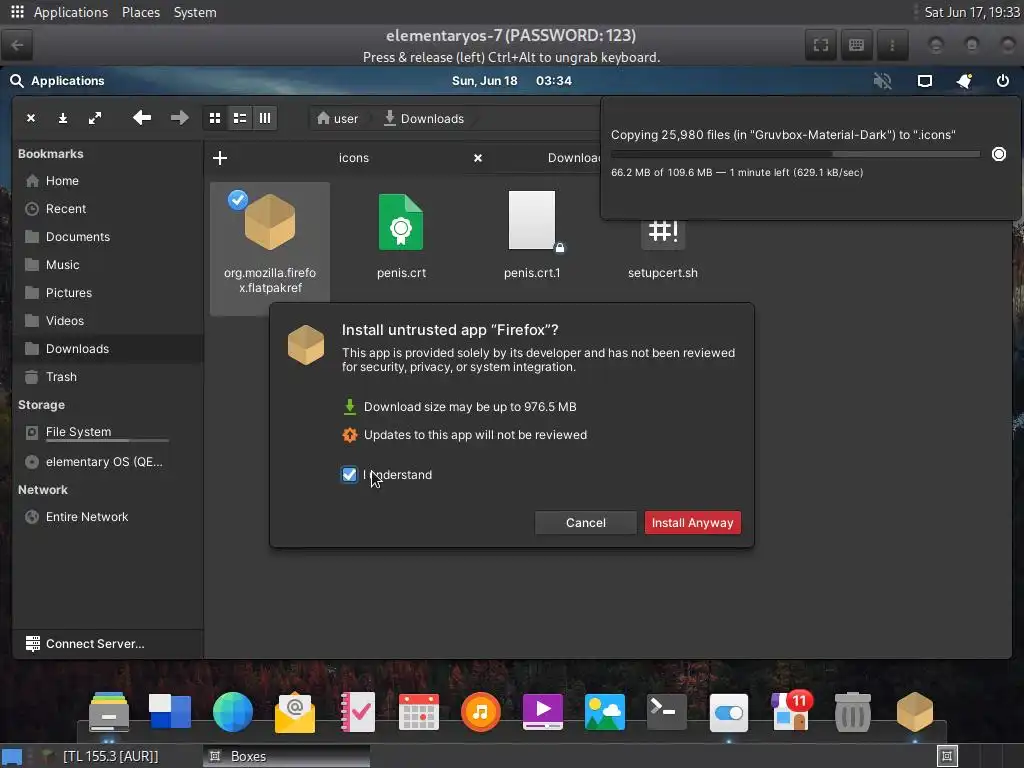This screenshot has width=1024, height=768.
Task: Select the penis.crt certificate file
Action: point(401,236)
